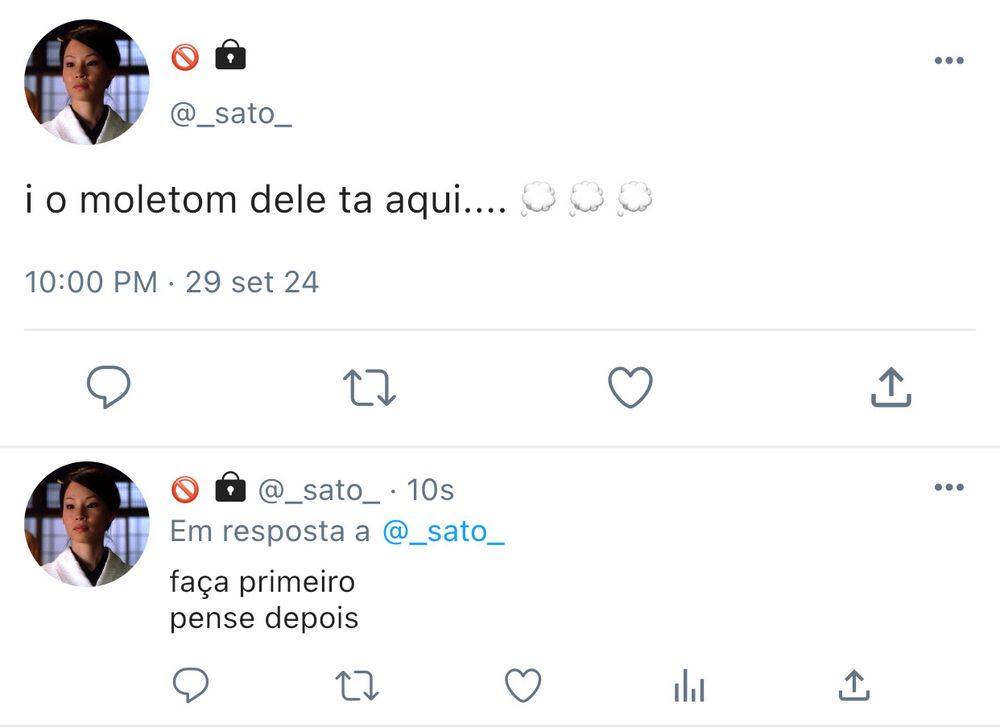
Task: Click the @_sato_ handle under main tweet header
Action: pos(230,113)
